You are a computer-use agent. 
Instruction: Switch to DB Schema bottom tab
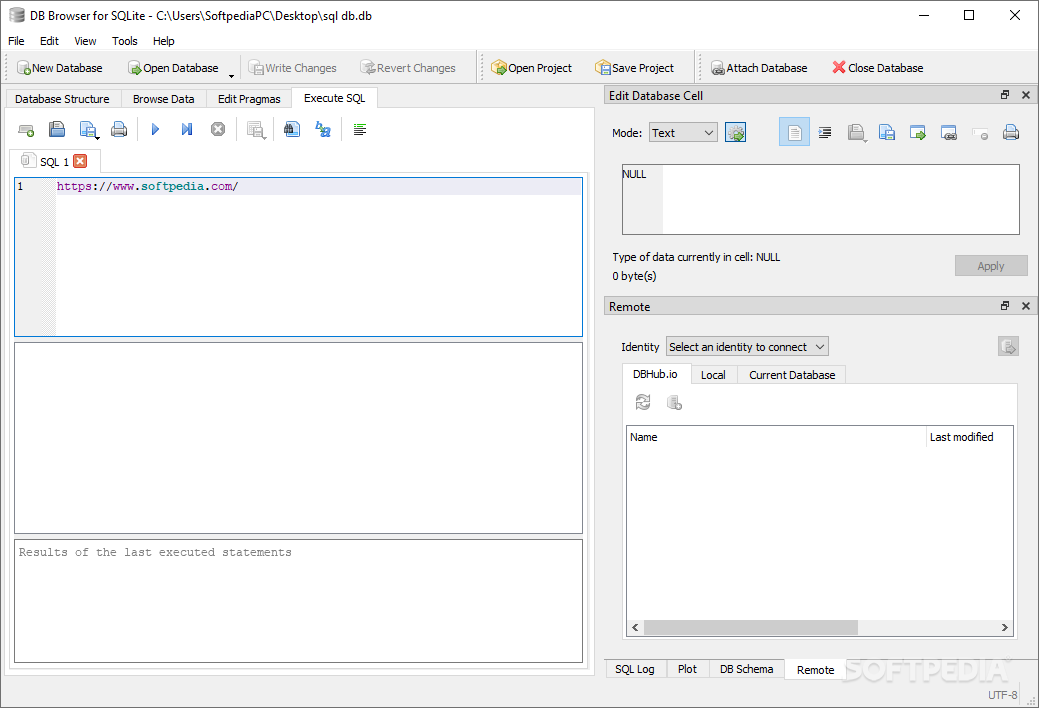(x=746, y=669)
